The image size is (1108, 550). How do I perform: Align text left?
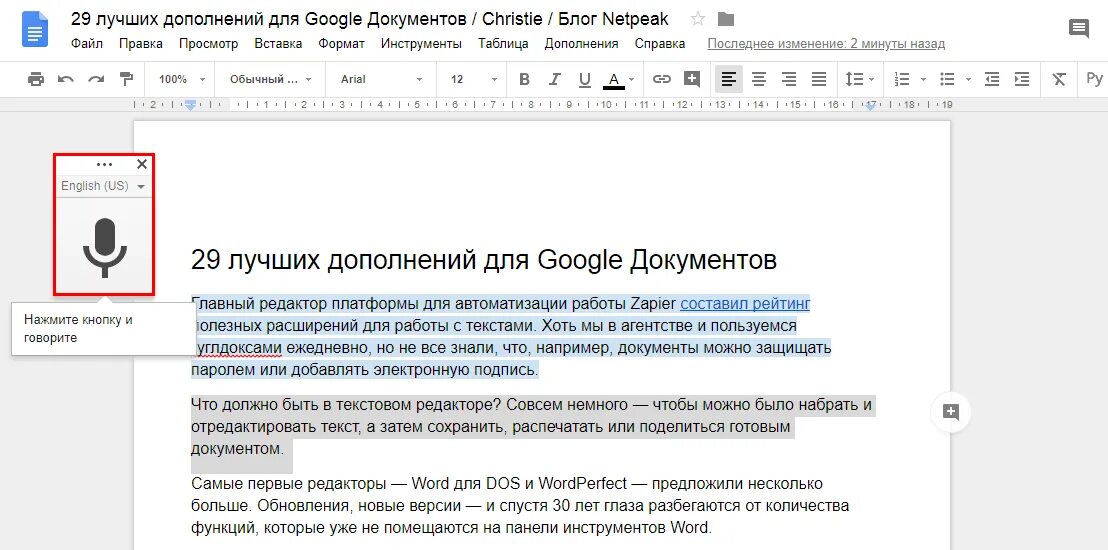coord(729,79)
